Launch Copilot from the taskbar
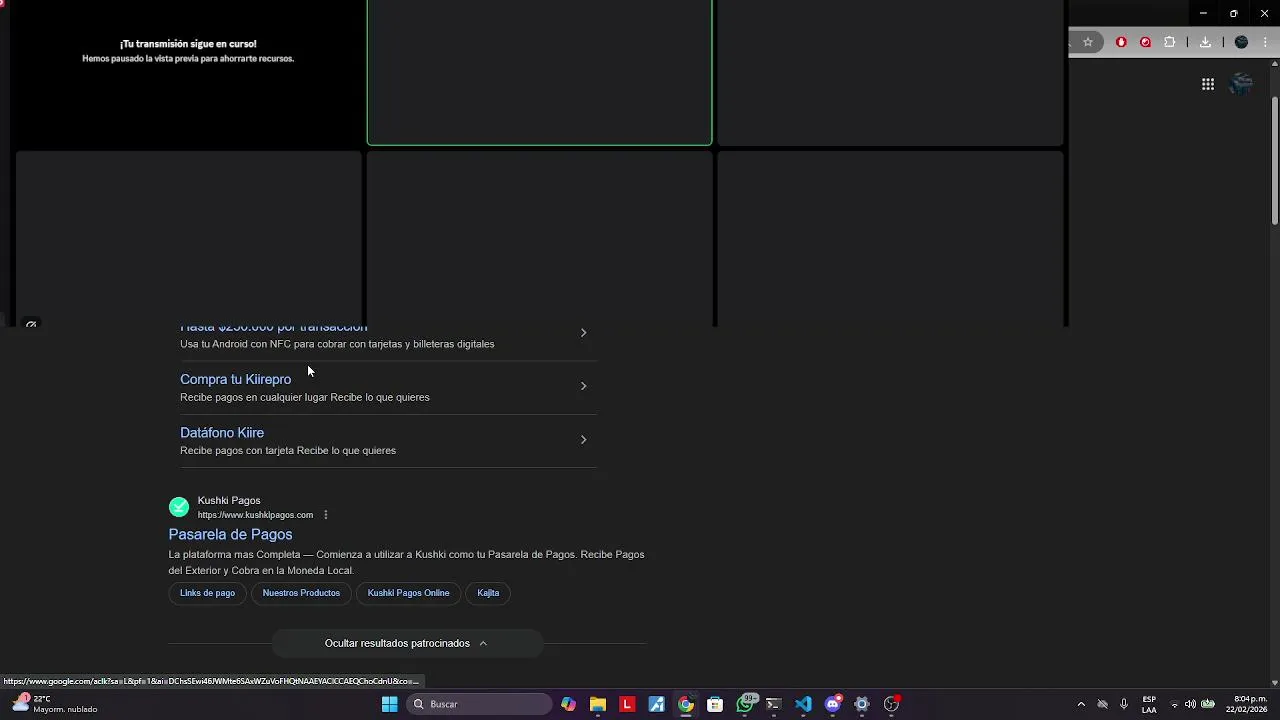This screenshot has width=1280, height=720. (x=568, y=704)
